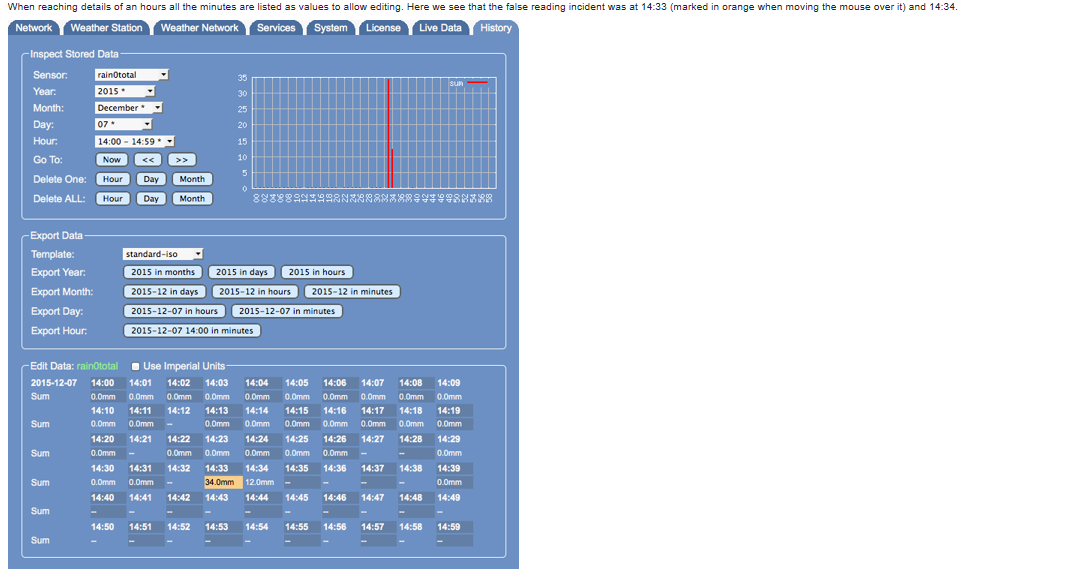The height and width of the screenshot is (579, 1067).
Task: Open the License tab
Action: (383, 28)
